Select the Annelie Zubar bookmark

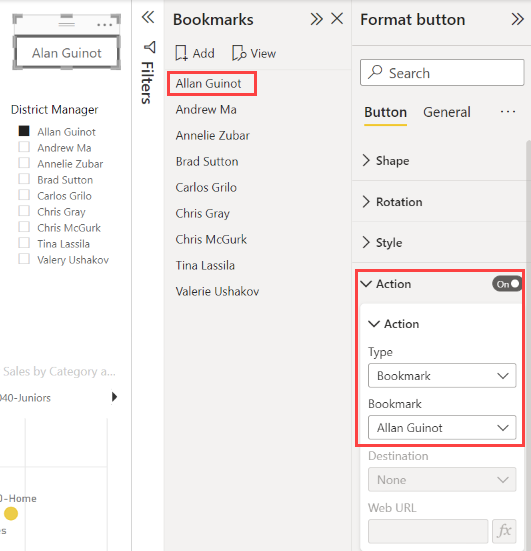point(213,136)
